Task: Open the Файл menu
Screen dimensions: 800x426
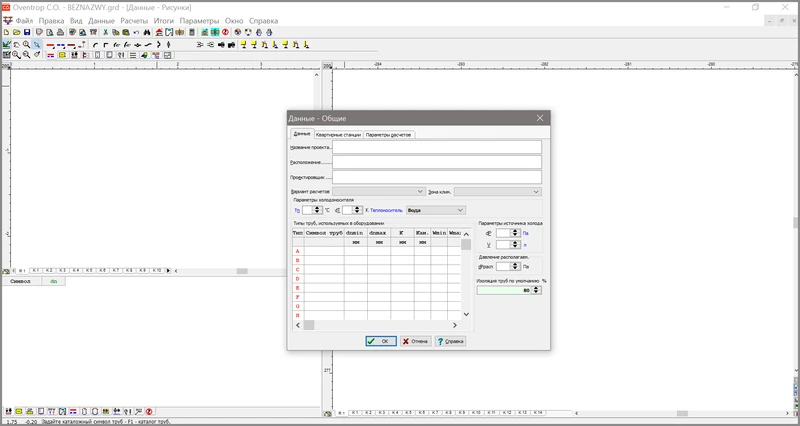Action: pos(24,20)
